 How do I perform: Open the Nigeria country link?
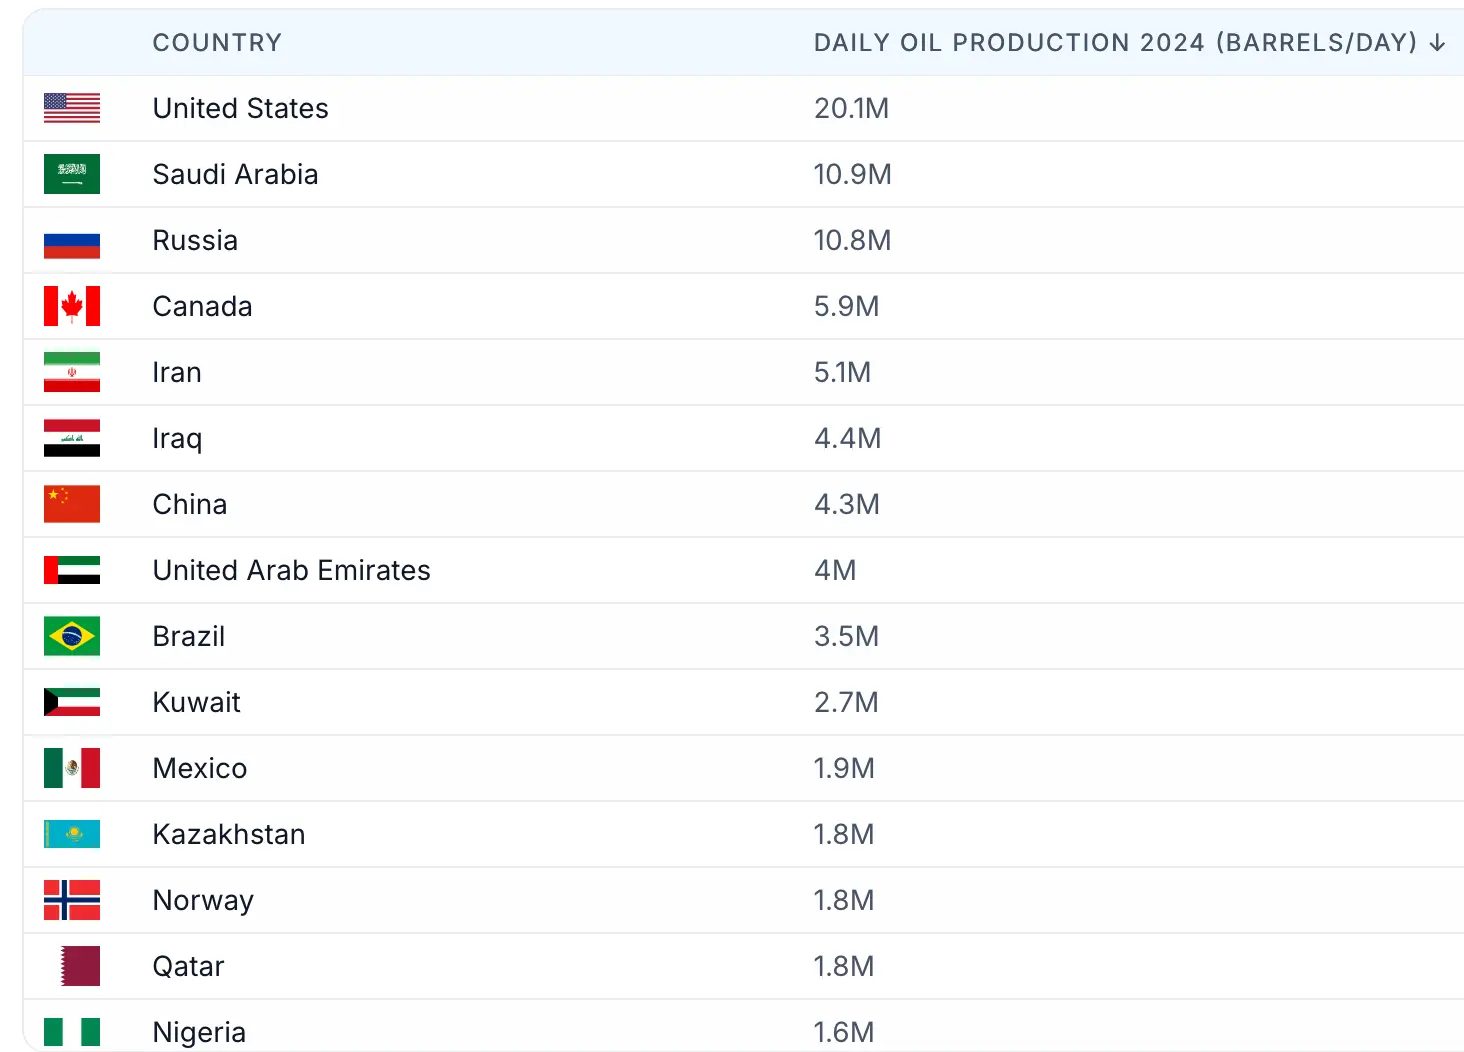point(199,1032)
